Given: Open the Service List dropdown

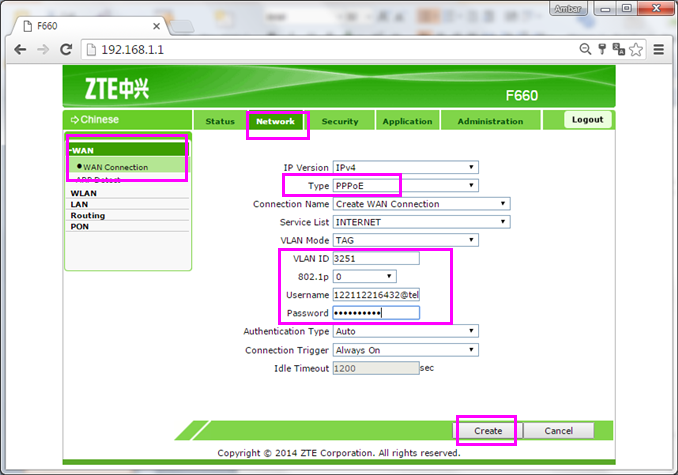Looking at the screenshot, I should click(x=422, y=222).
